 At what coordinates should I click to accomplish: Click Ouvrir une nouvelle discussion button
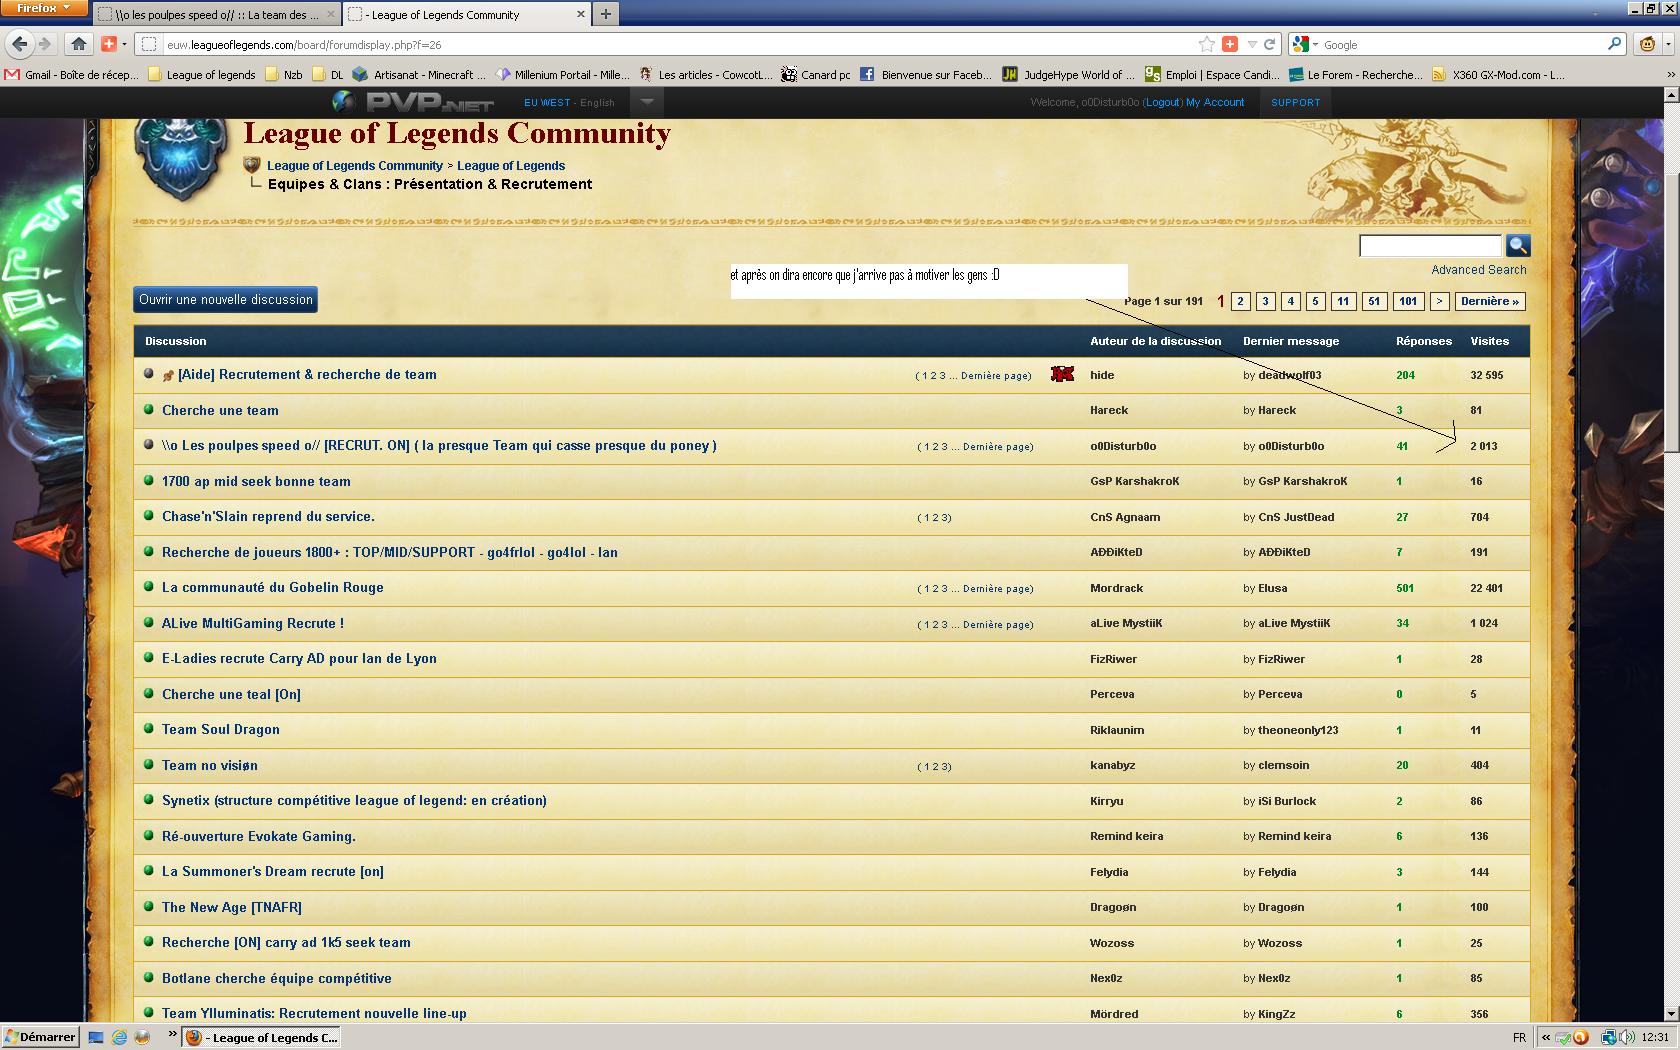coord(226,300)
